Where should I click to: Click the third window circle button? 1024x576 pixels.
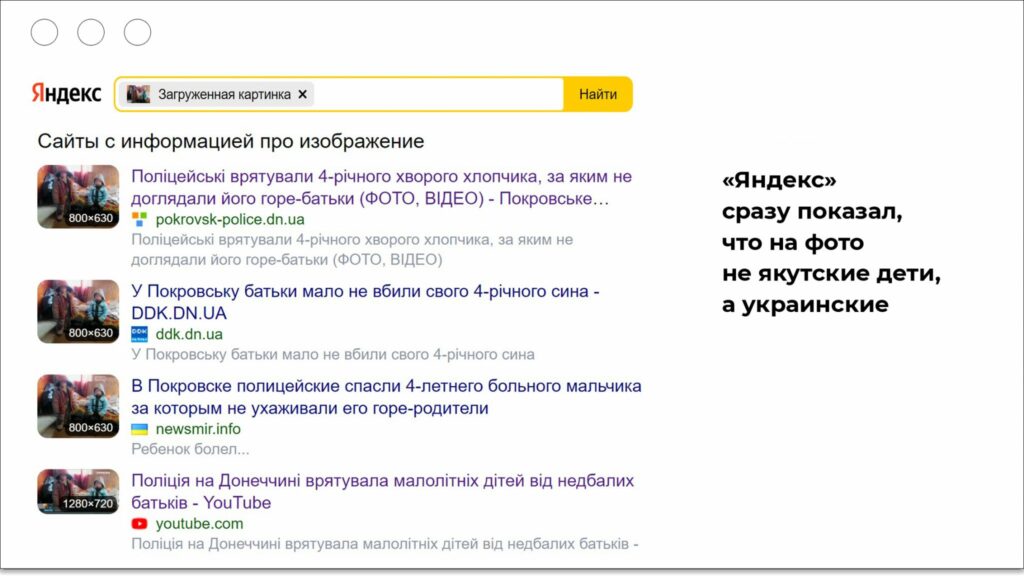(x=137, y=32)
